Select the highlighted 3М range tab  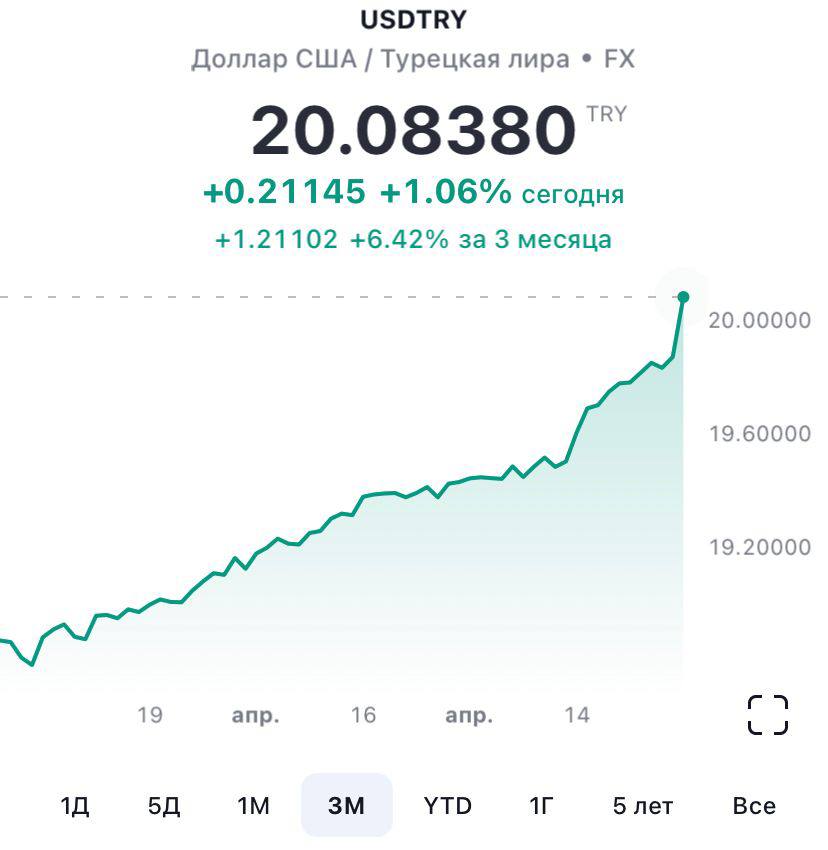click(346, 806)
